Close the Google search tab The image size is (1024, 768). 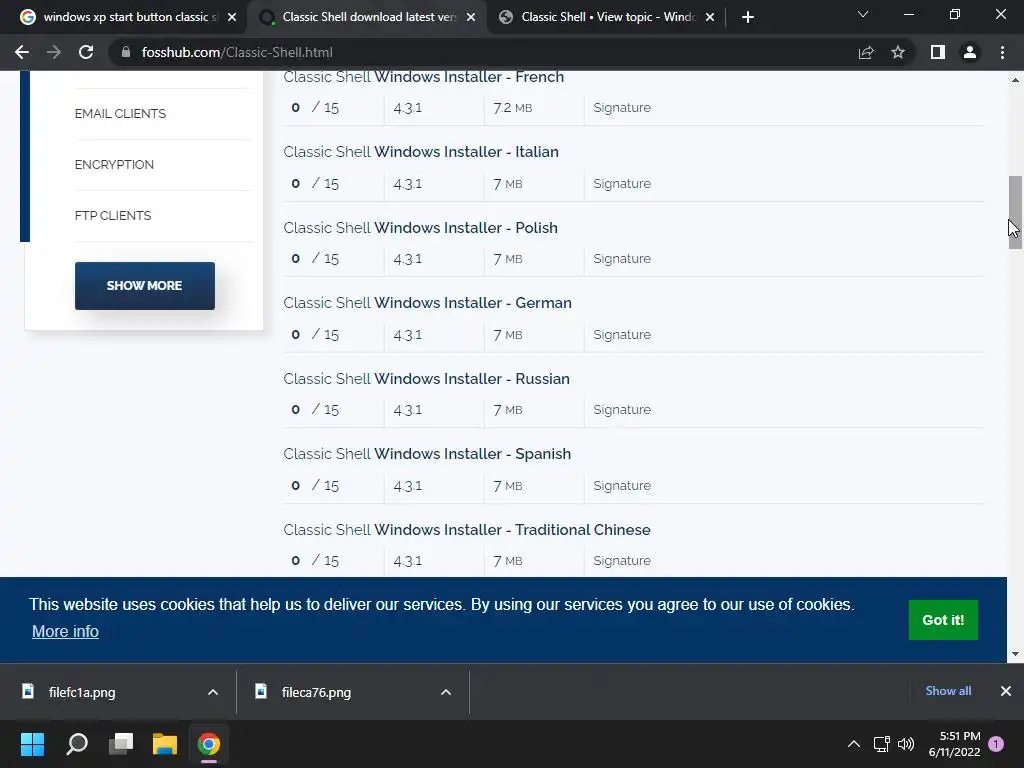pos(232,17)
